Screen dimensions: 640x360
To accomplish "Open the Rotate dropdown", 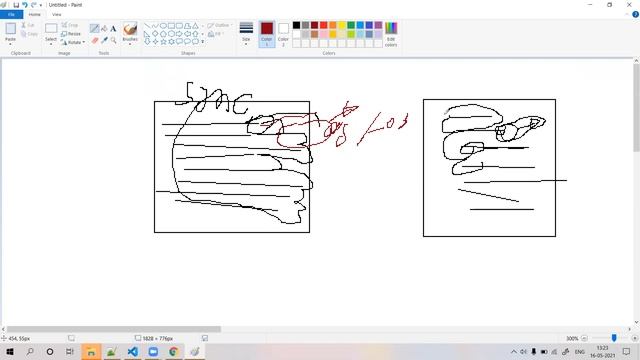I will coord(73,42).
